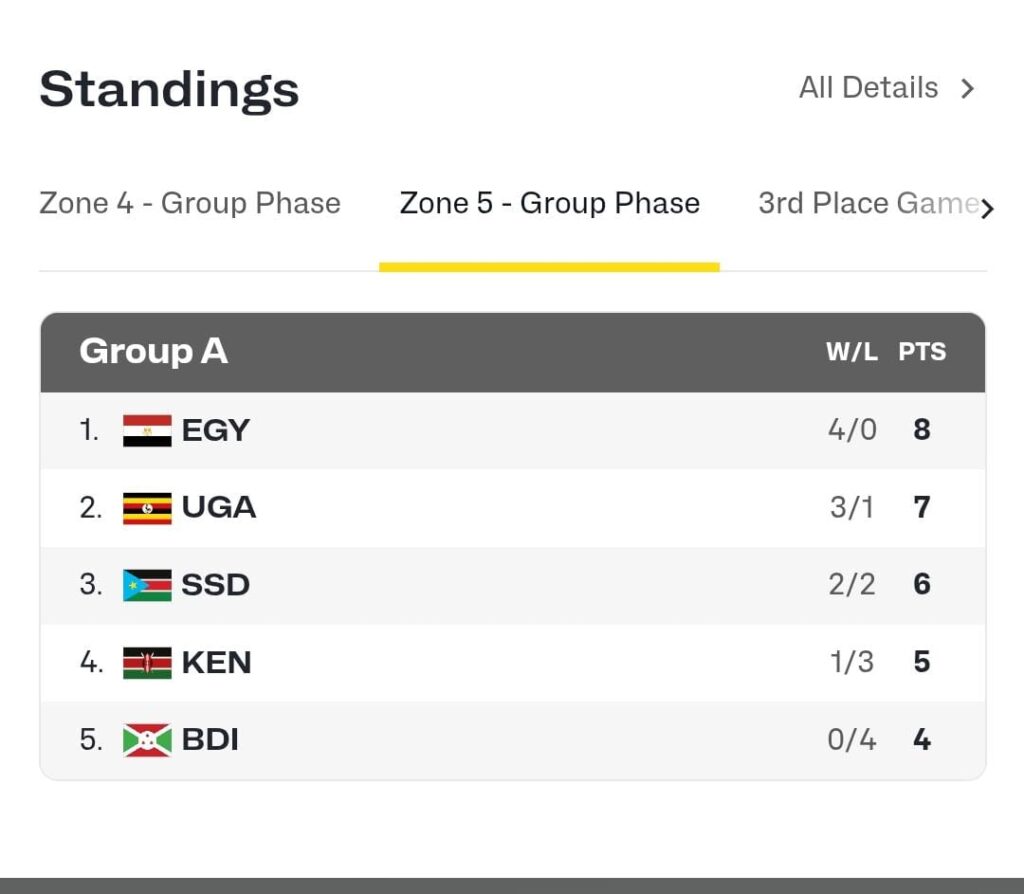Open the EGY team name
The image size is (1024, 894).
pos(215,430)
